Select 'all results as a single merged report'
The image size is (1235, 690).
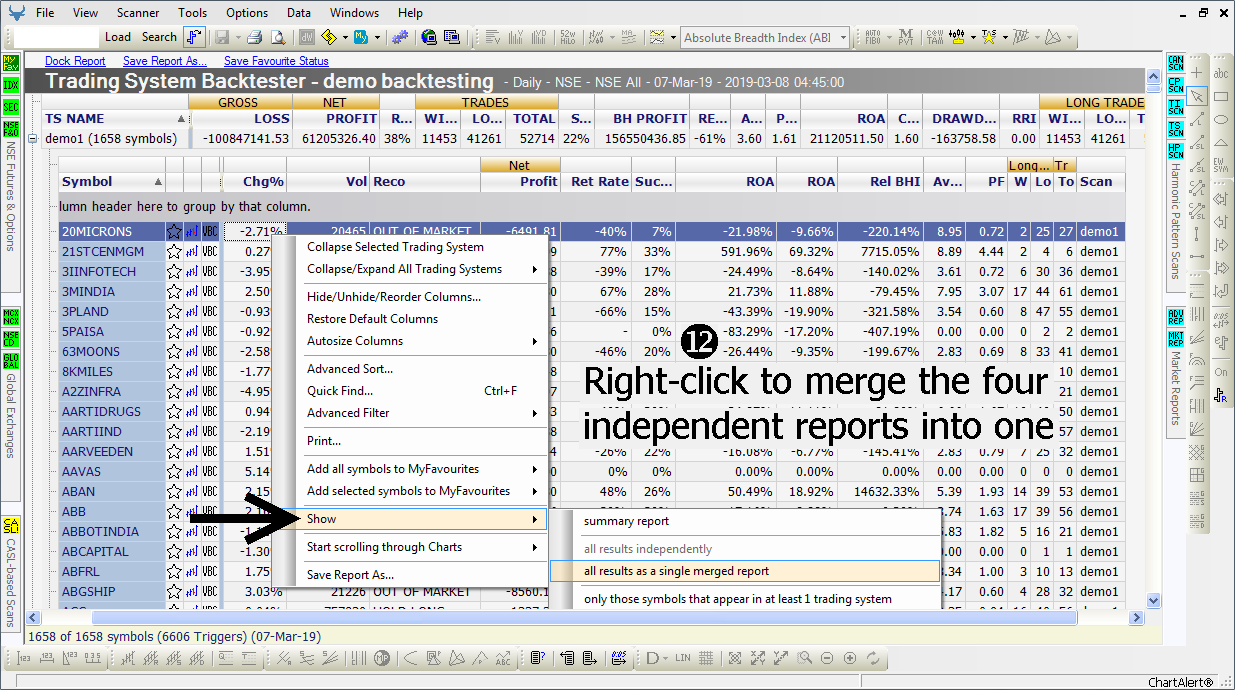(x=745, y=571)
